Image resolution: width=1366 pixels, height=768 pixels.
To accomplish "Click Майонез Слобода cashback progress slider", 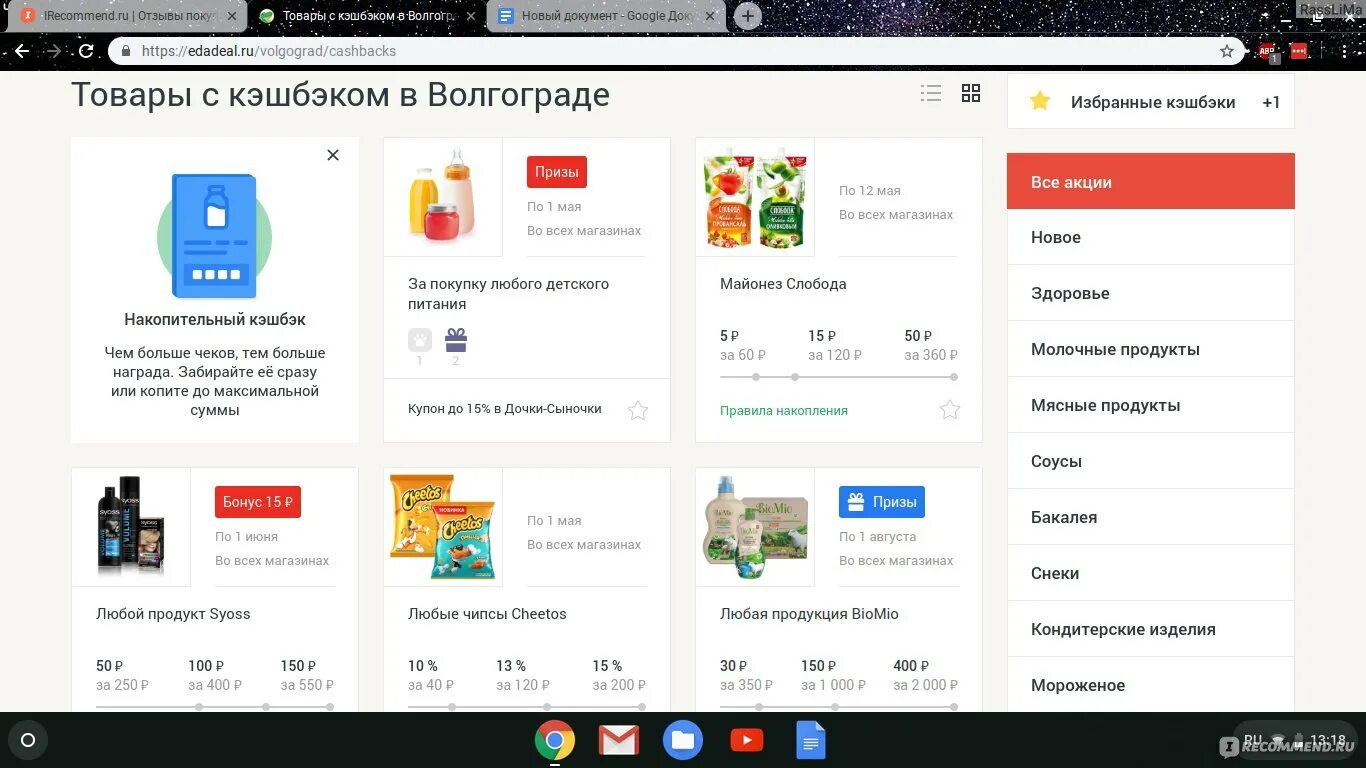I will tap(839, 377).
